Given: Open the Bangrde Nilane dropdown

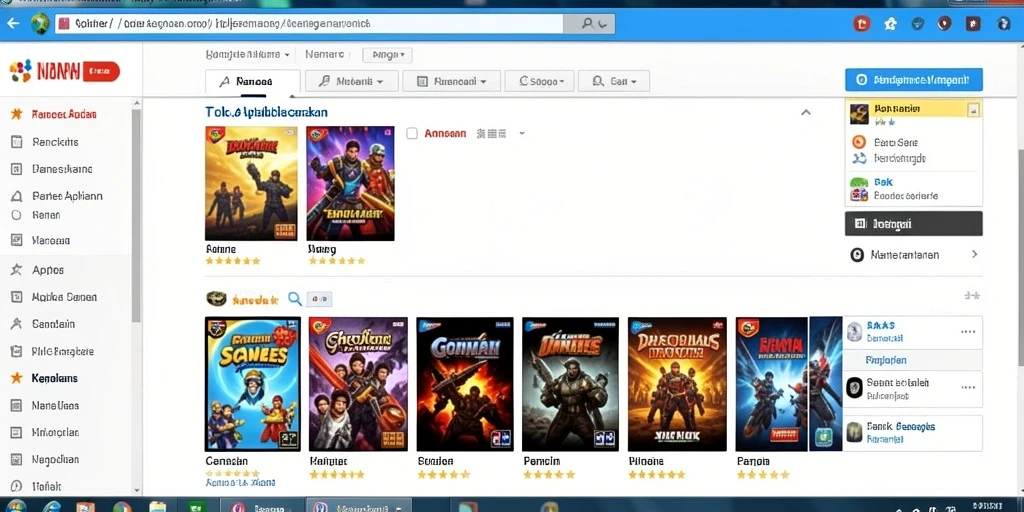Looking at the screenshot, I should [x=248, y=54].
